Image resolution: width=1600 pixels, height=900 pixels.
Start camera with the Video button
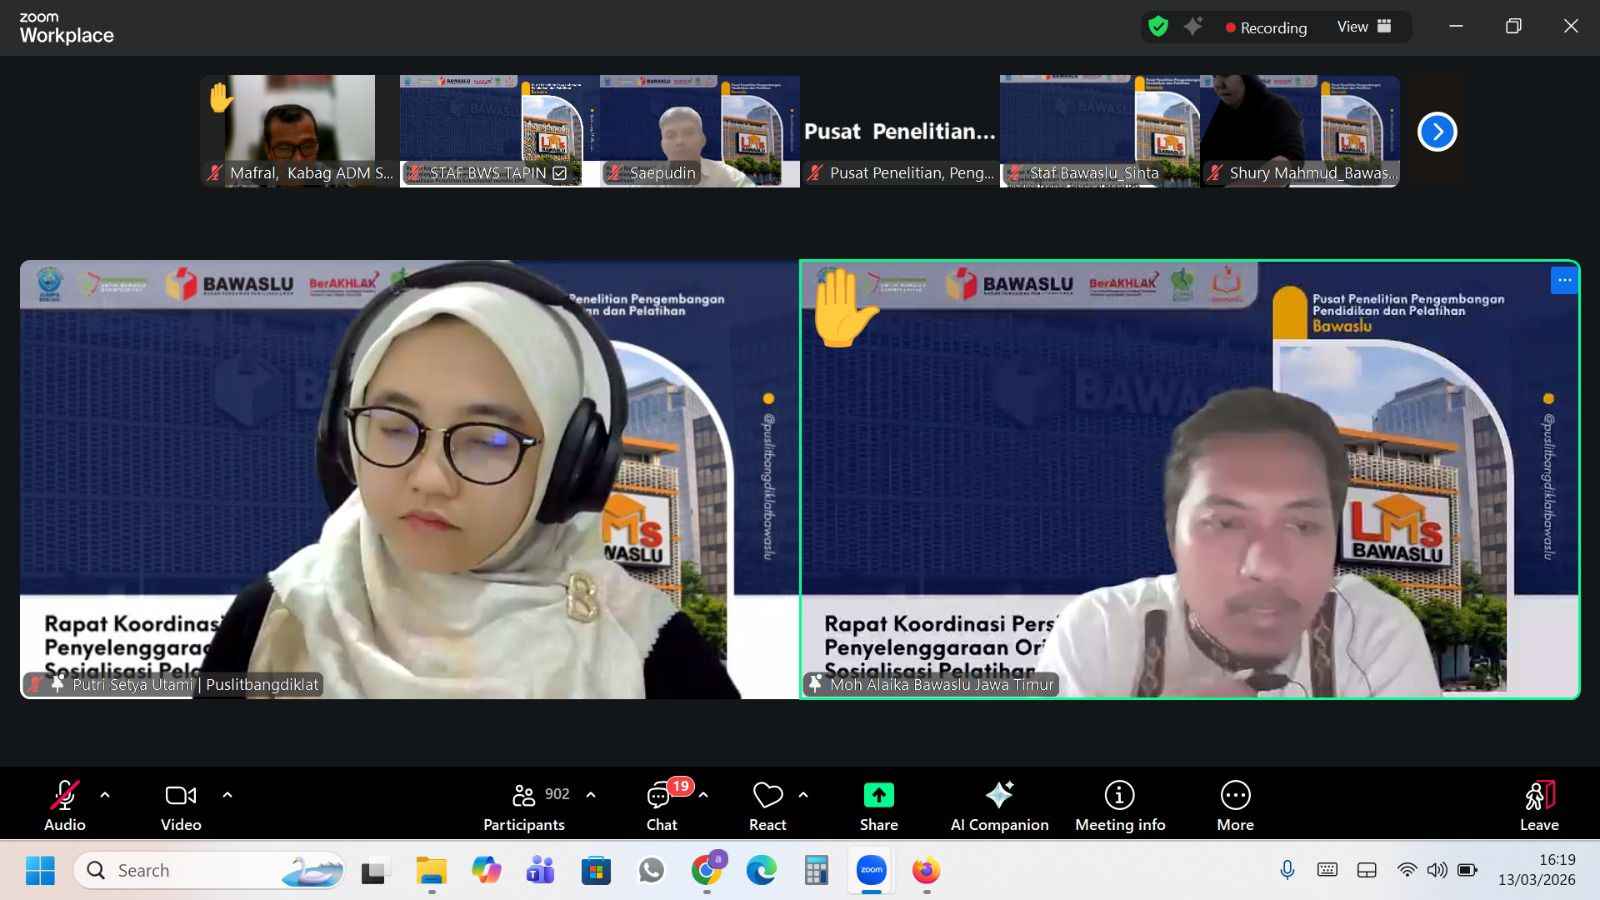(x=181, y=805)
